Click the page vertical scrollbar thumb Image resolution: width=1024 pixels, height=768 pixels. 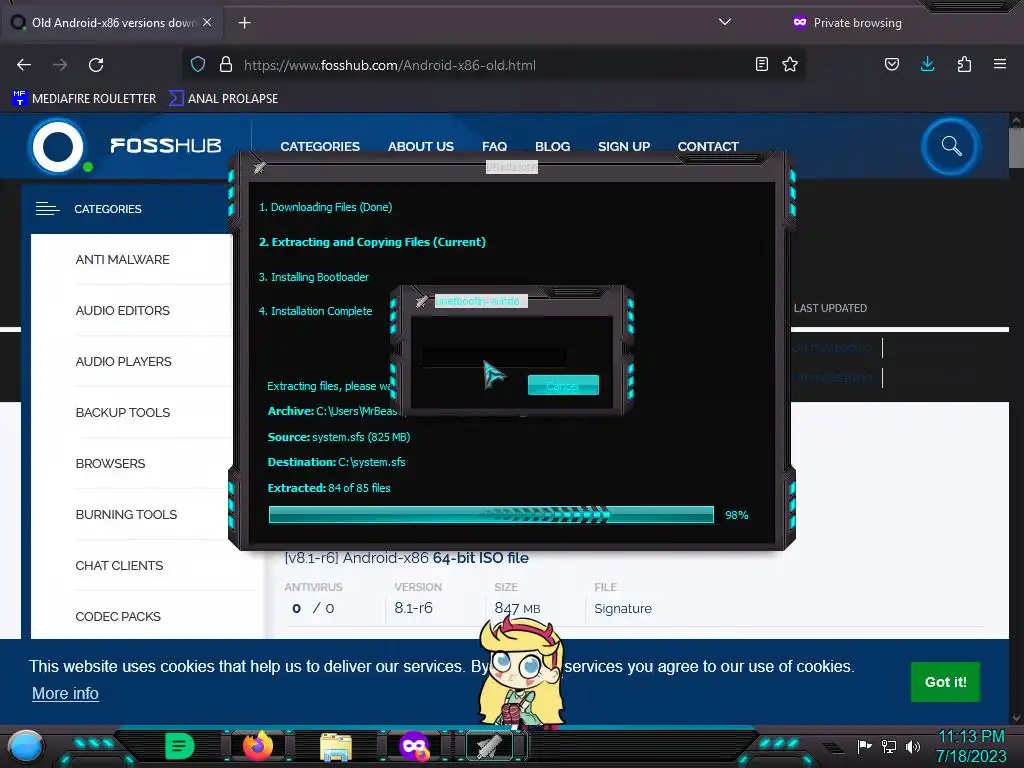coord(1016,148)
